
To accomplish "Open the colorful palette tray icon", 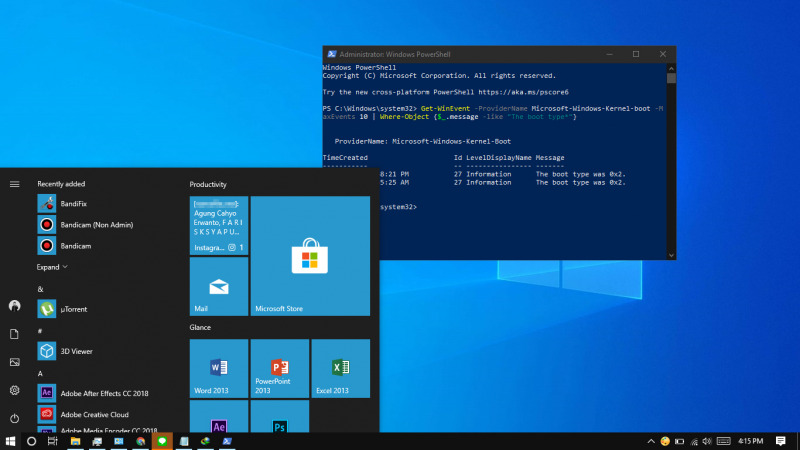I will [x=665, y=441].
